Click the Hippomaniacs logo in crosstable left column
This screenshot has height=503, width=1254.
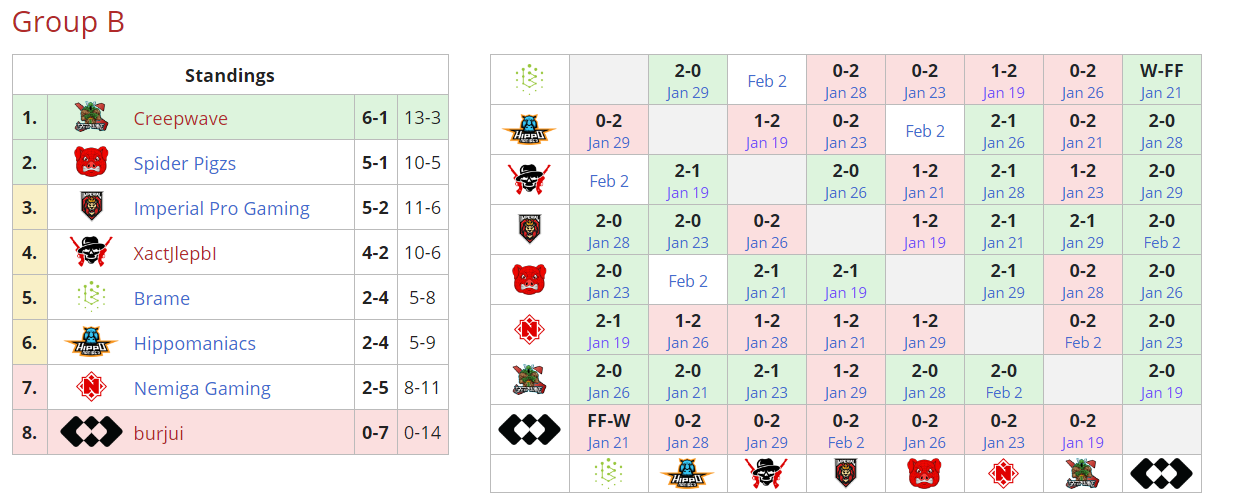(x=529, y=130)
